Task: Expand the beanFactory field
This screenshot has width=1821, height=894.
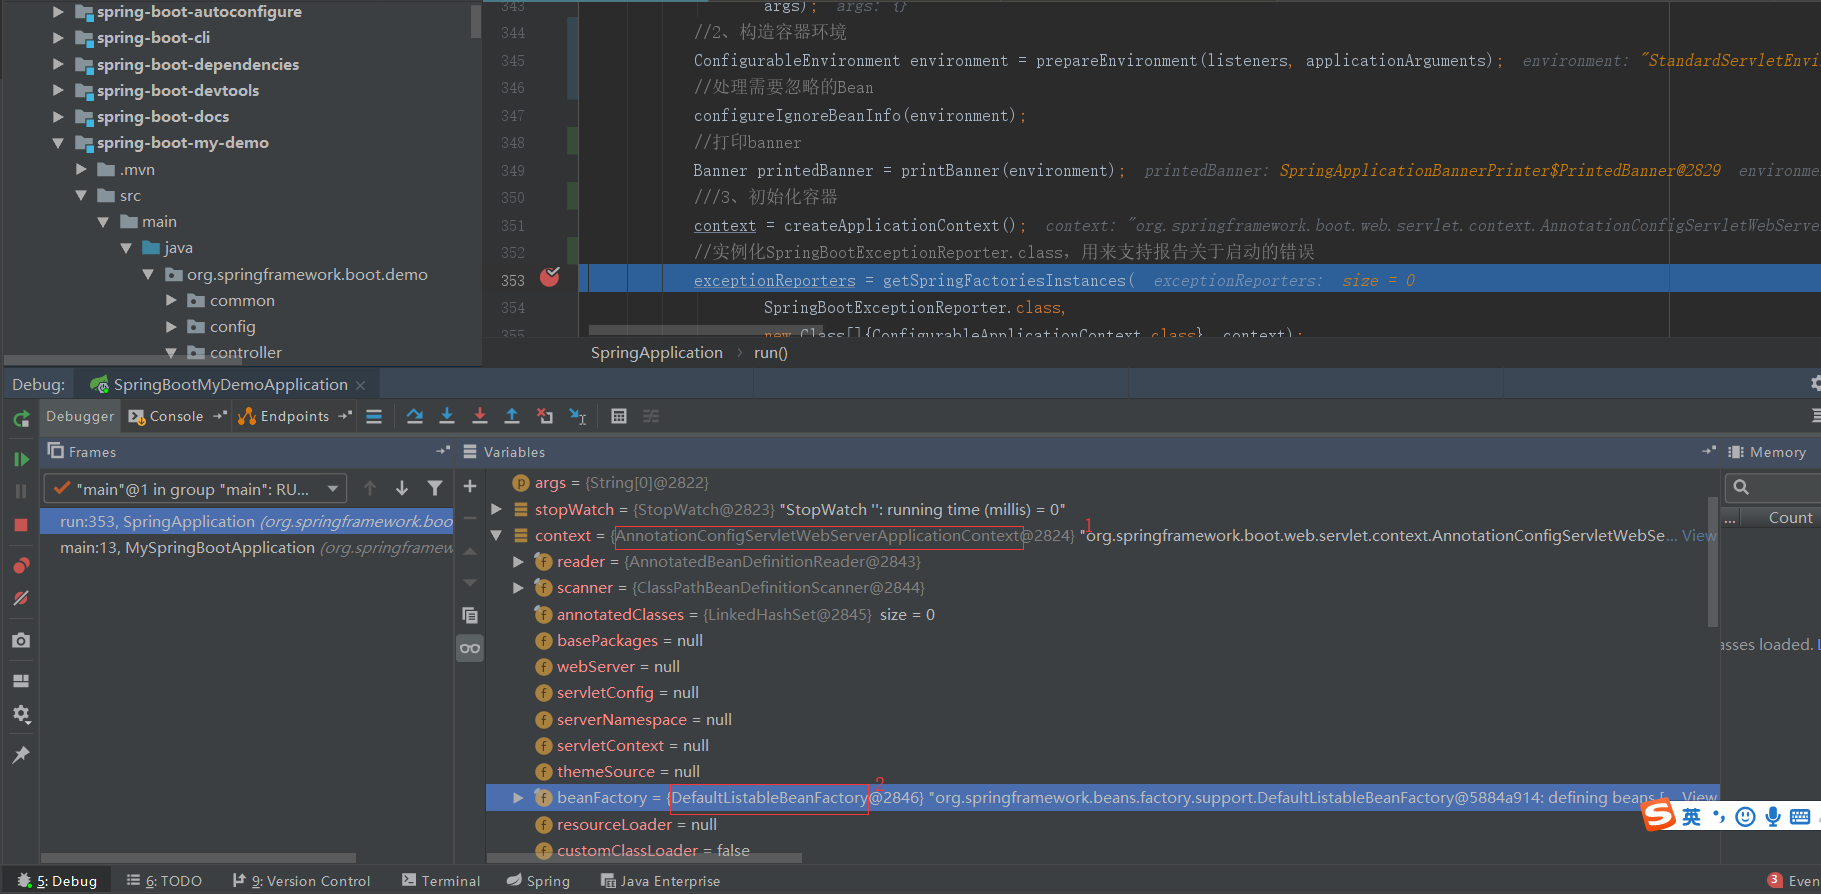Action: (518, 798)
